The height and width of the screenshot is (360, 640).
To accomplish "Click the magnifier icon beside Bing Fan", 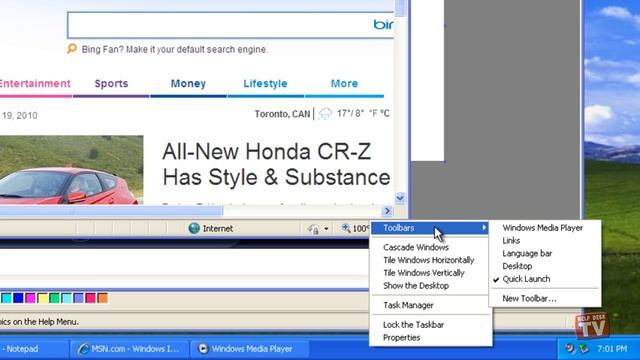I will pyautogui.click(x=72, y=49).
